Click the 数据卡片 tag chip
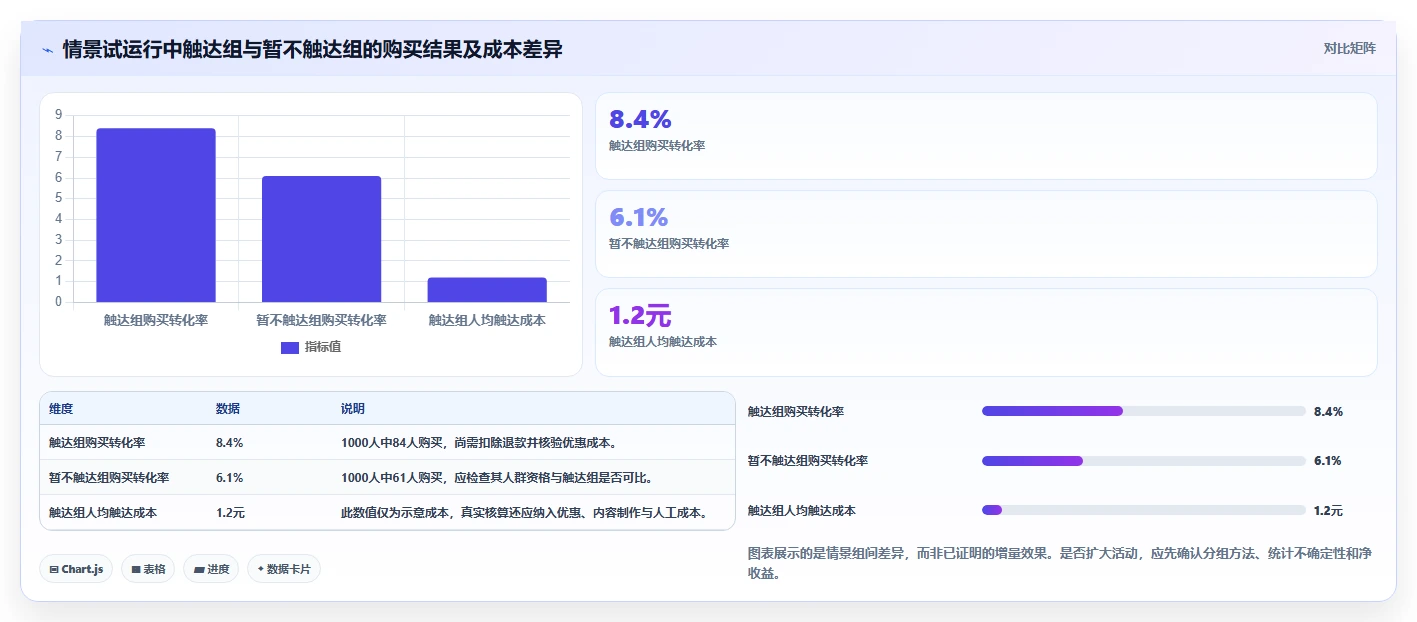Viewport: 1417px width, 622px height. click(x=284, y=569)
